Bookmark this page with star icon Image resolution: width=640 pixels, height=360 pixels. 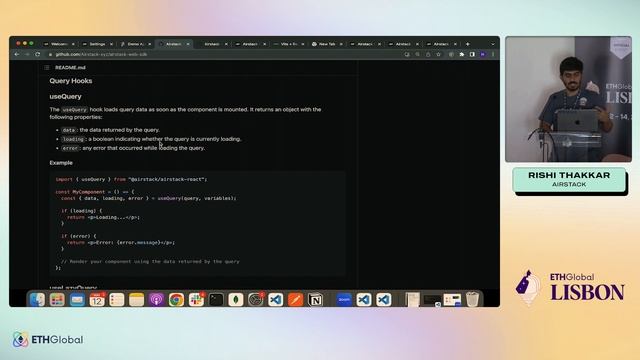(438, 54)
